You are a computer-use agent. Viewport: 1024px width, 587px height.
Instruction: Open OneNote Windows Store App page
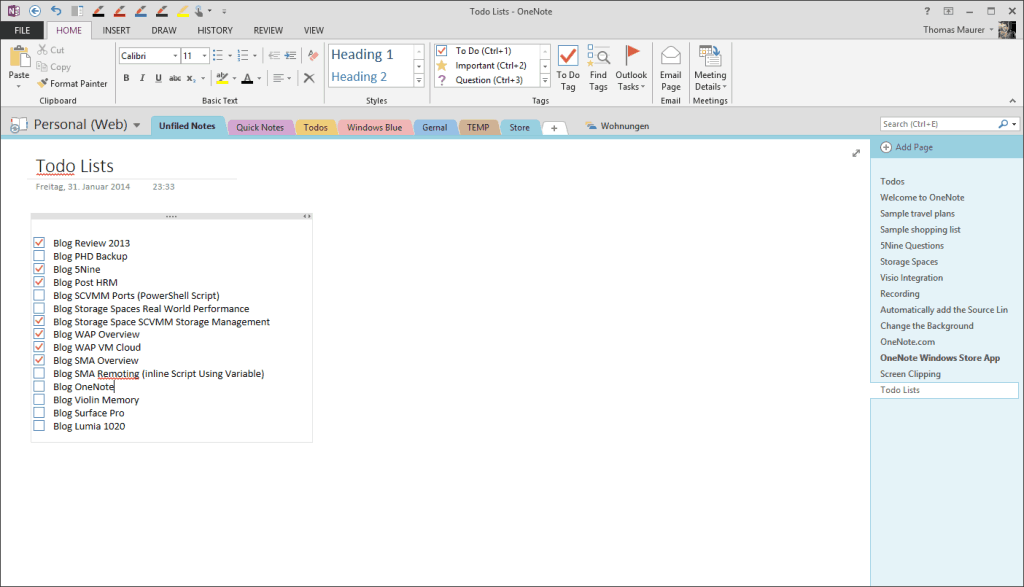[939, 358]
